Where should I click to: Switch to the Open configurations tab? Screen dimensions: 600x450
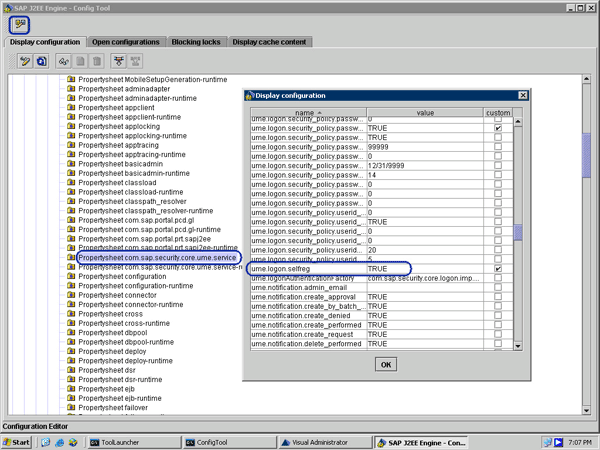(126, 42)
